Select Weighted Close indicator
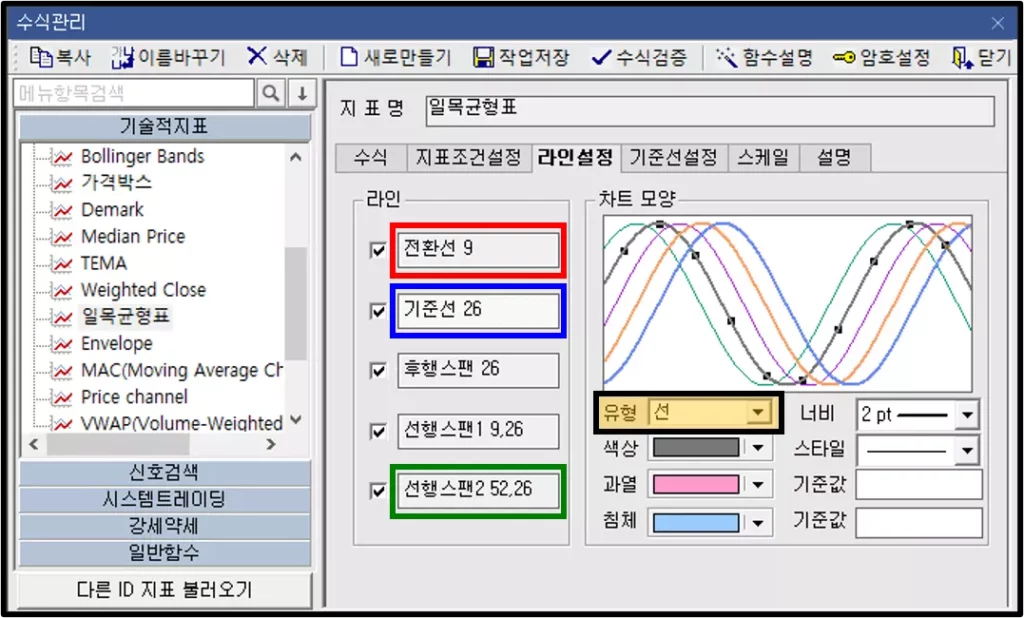This screenshot has height=618, width=1024. [x=143, y=290]
